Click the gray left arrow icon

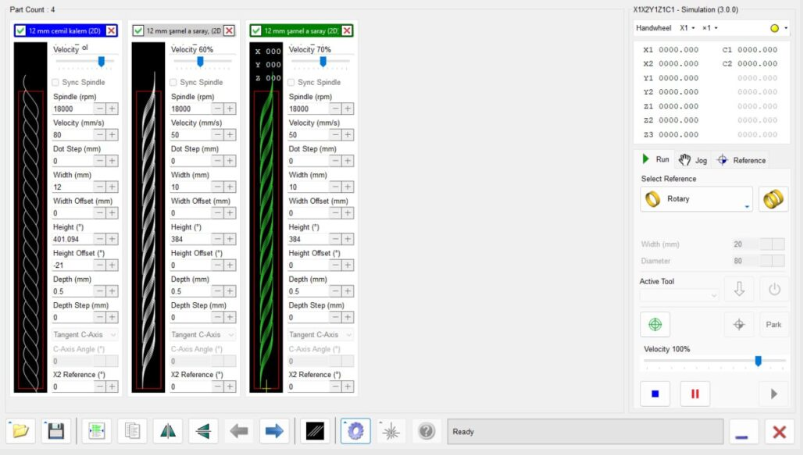(x=239, y=431)
